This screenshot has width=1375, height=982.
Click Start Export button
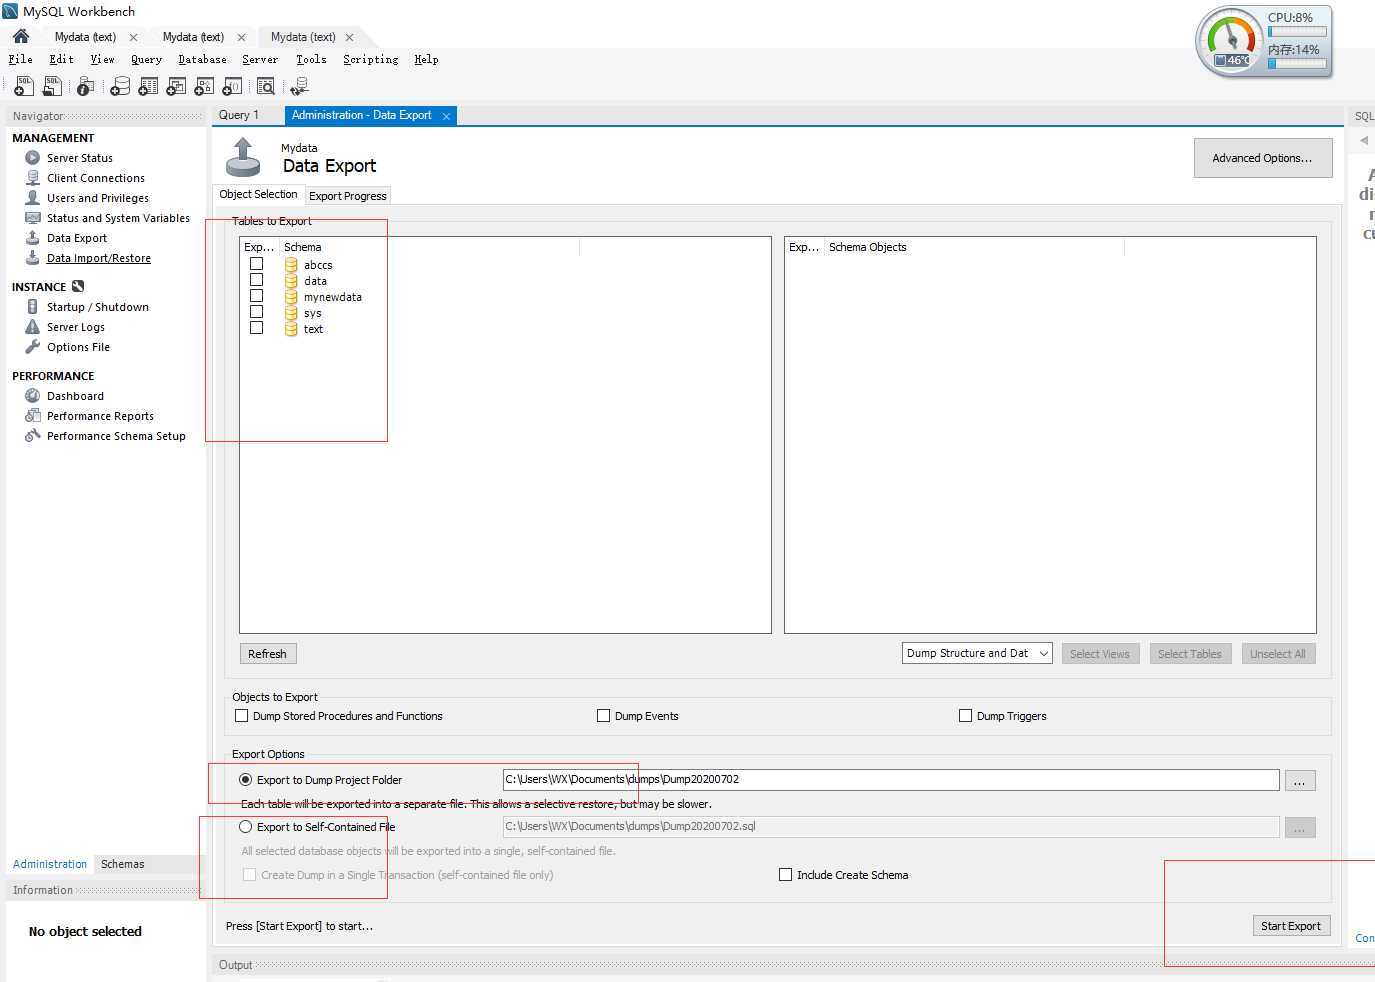coord(1291,926)
